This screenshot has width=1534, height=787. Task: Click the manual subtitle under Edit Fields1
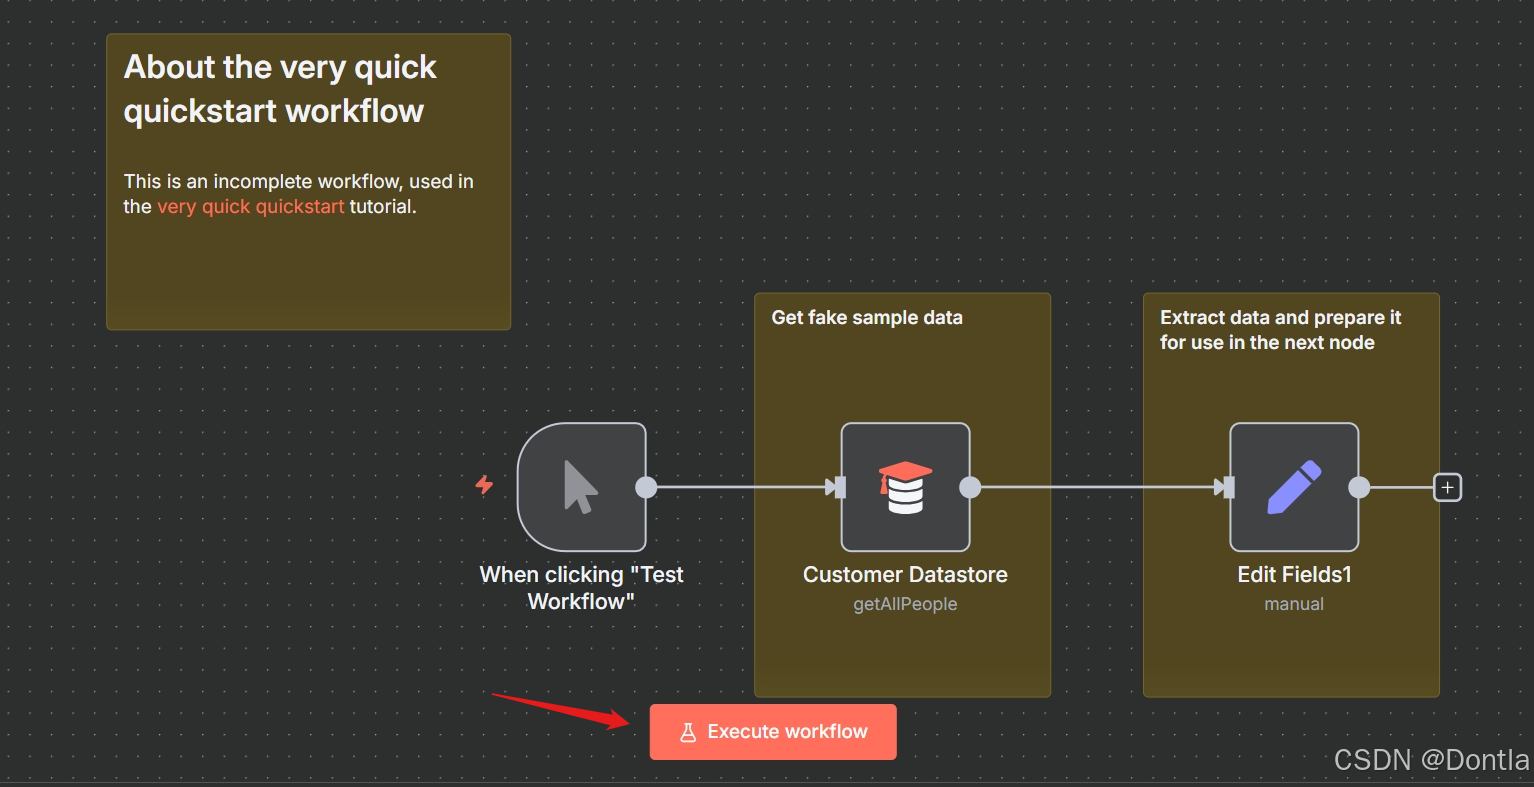click(x=1293, y=604)
